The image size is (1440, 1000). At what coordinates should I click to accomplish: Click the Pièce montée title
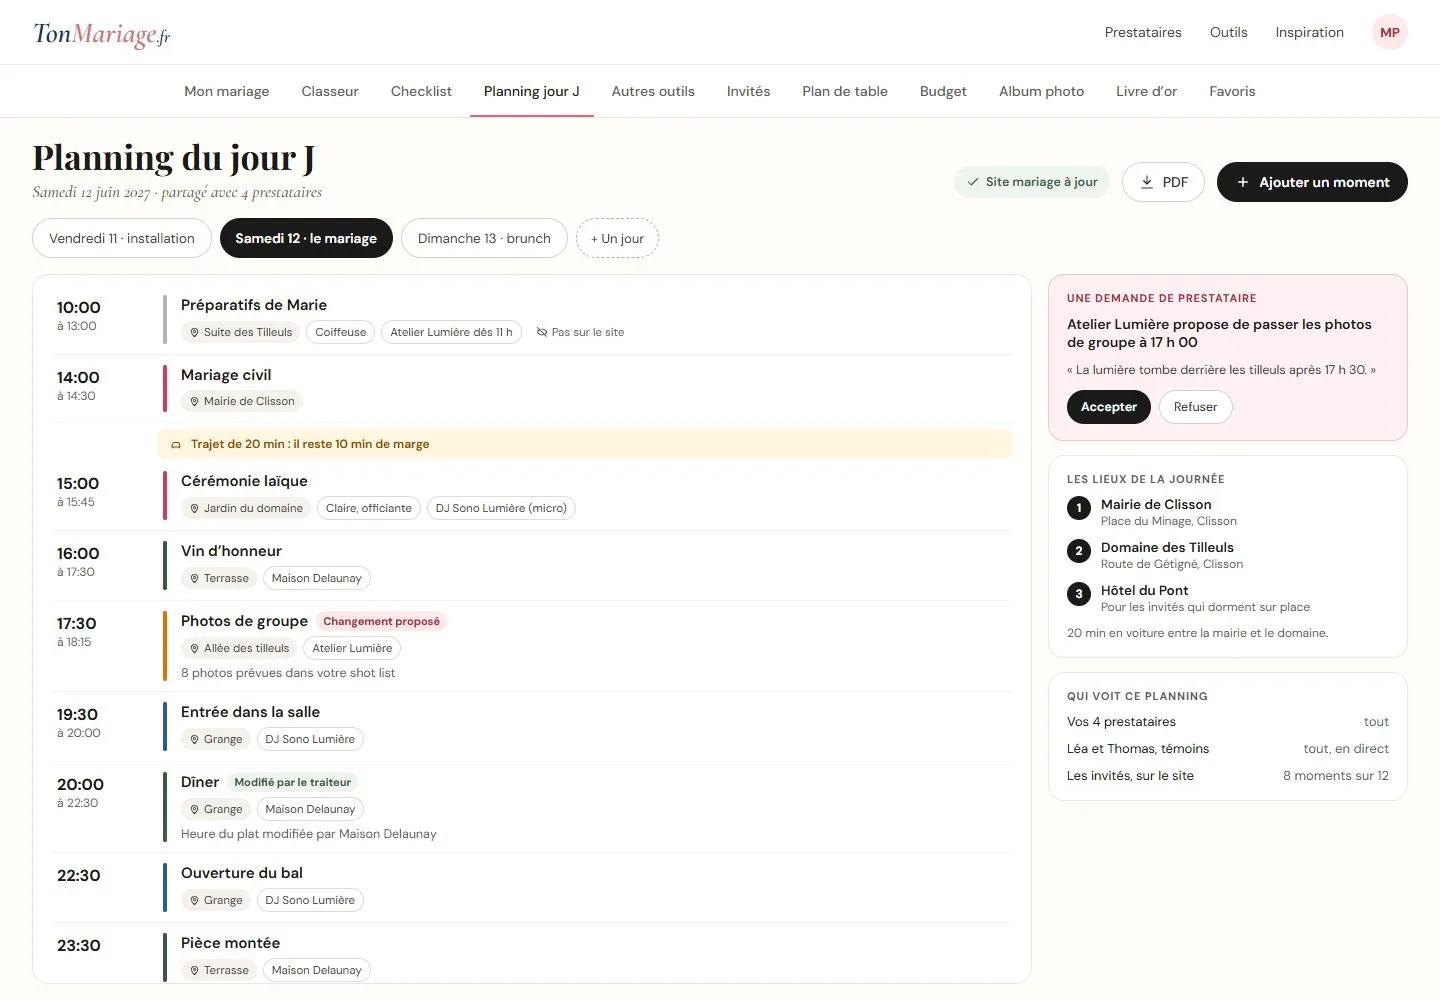click(x=230, y=943)
